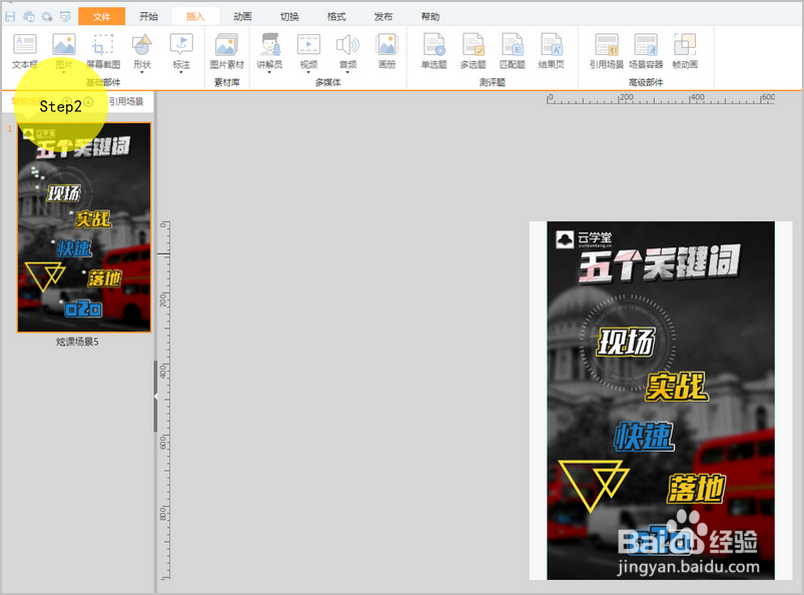Select the 实战 text on canvas
Image resolution: width=804 pixels, height=595 pixels.
(676, 387)
